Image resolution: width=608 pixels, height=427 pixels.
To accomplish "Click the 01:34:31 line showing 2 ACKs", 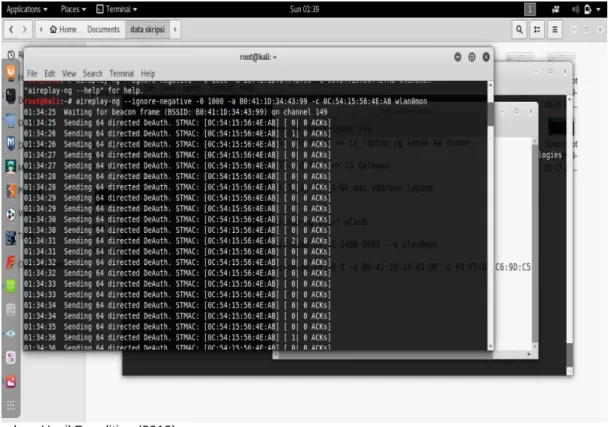I will click(177, 241).
